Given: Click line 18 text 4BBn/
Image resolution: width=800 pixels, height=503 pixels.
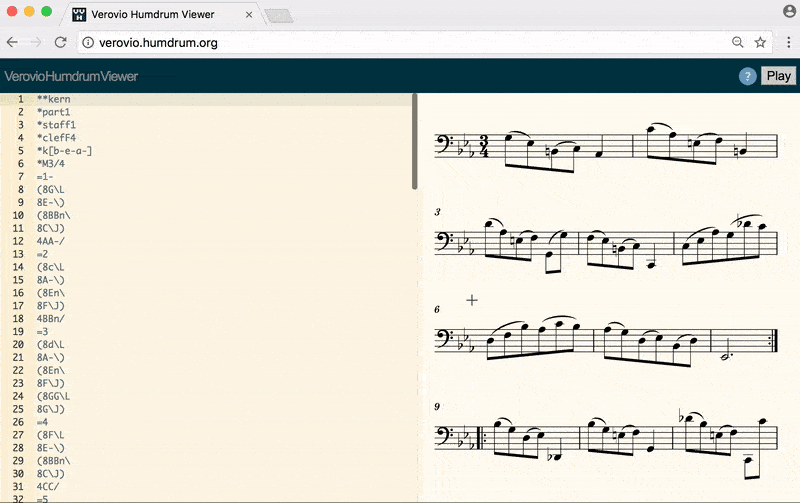Looking at the screenshot, I should pos(51,318).
